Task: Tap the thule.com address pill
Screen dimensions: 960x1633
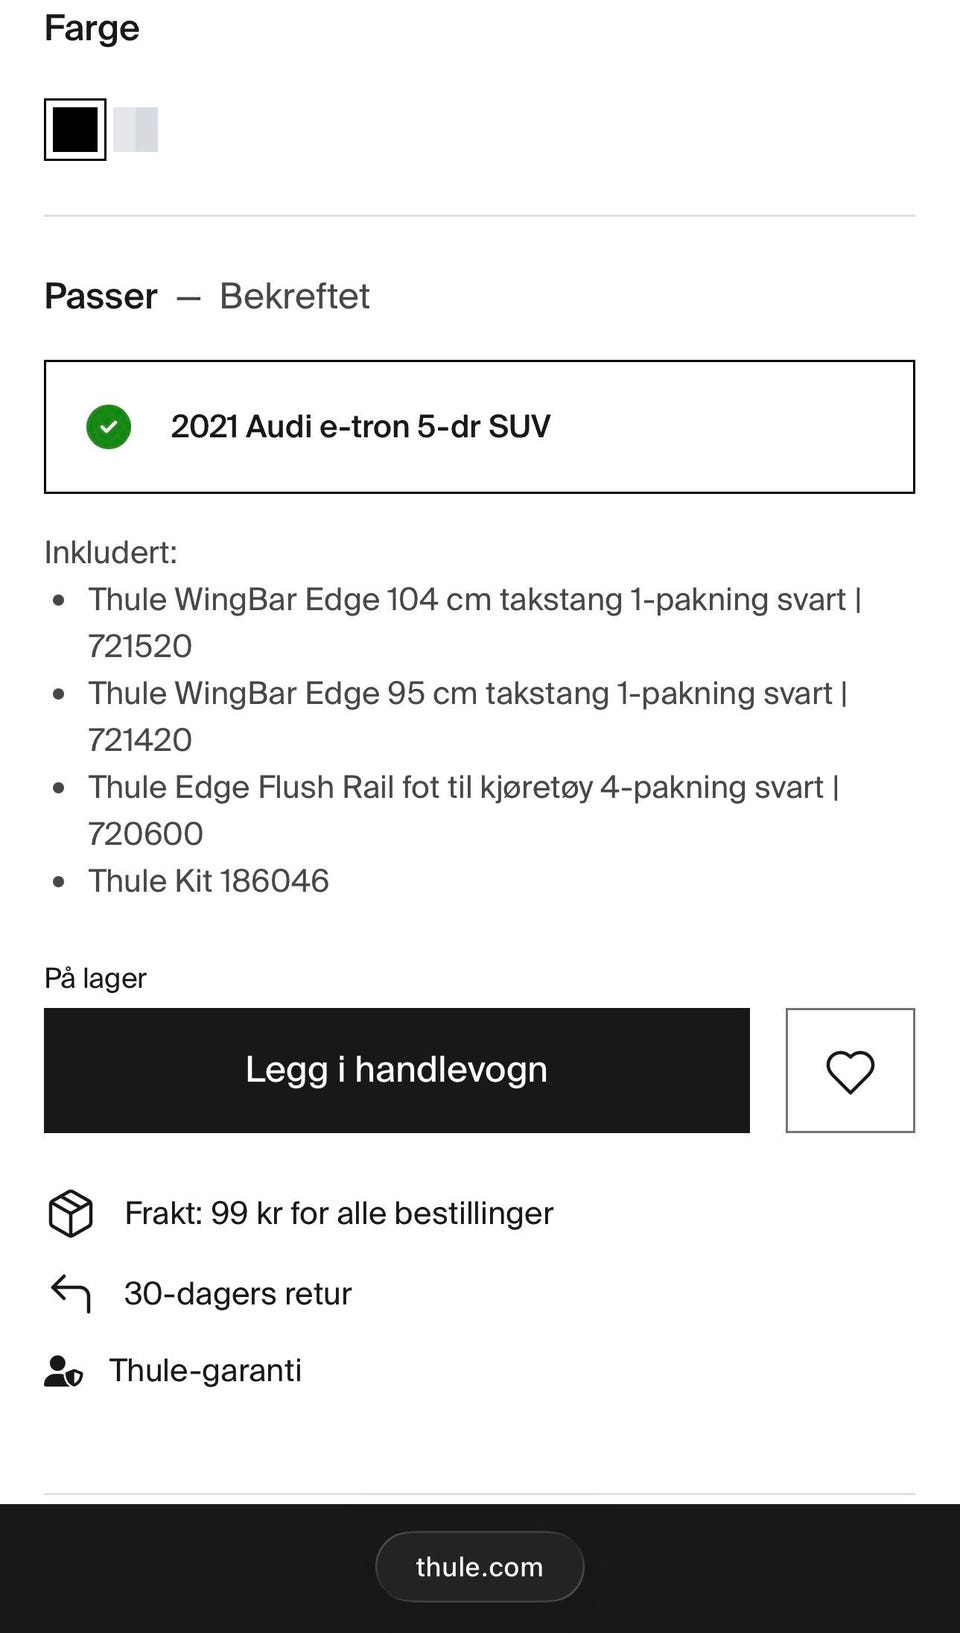Action: pos(479,1567)
